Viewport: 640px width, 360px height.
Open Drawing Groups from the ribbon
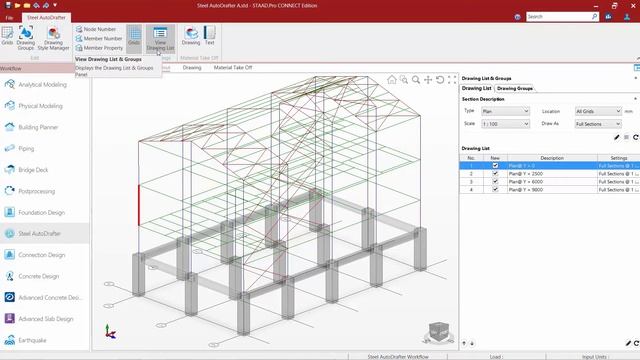26,38
